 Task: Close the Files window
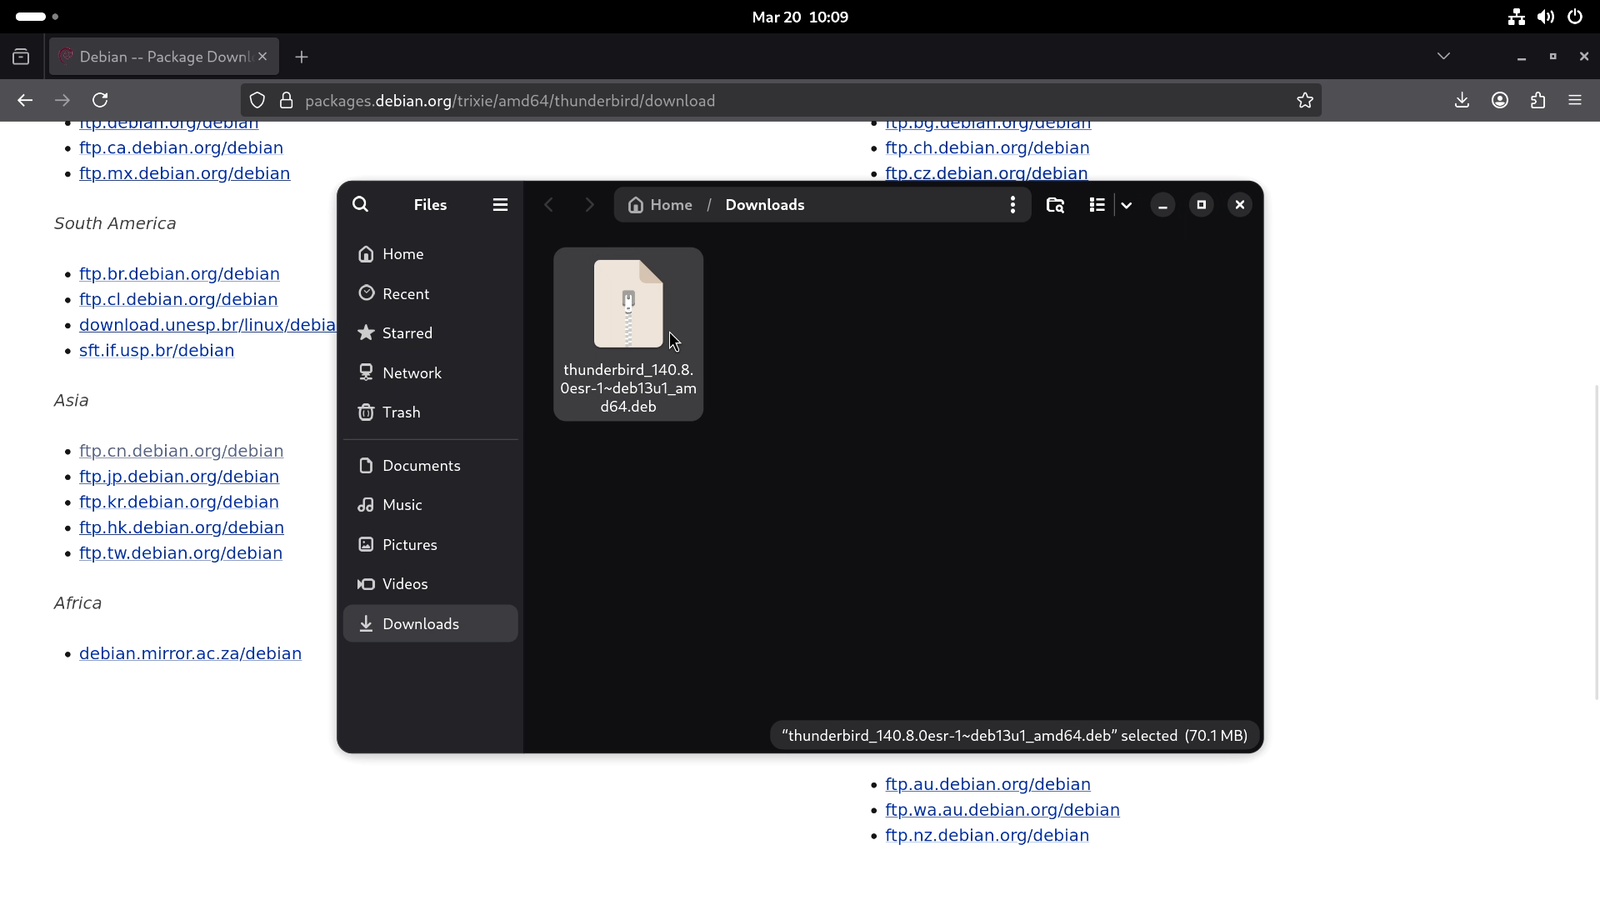[x=1240, y=204]
